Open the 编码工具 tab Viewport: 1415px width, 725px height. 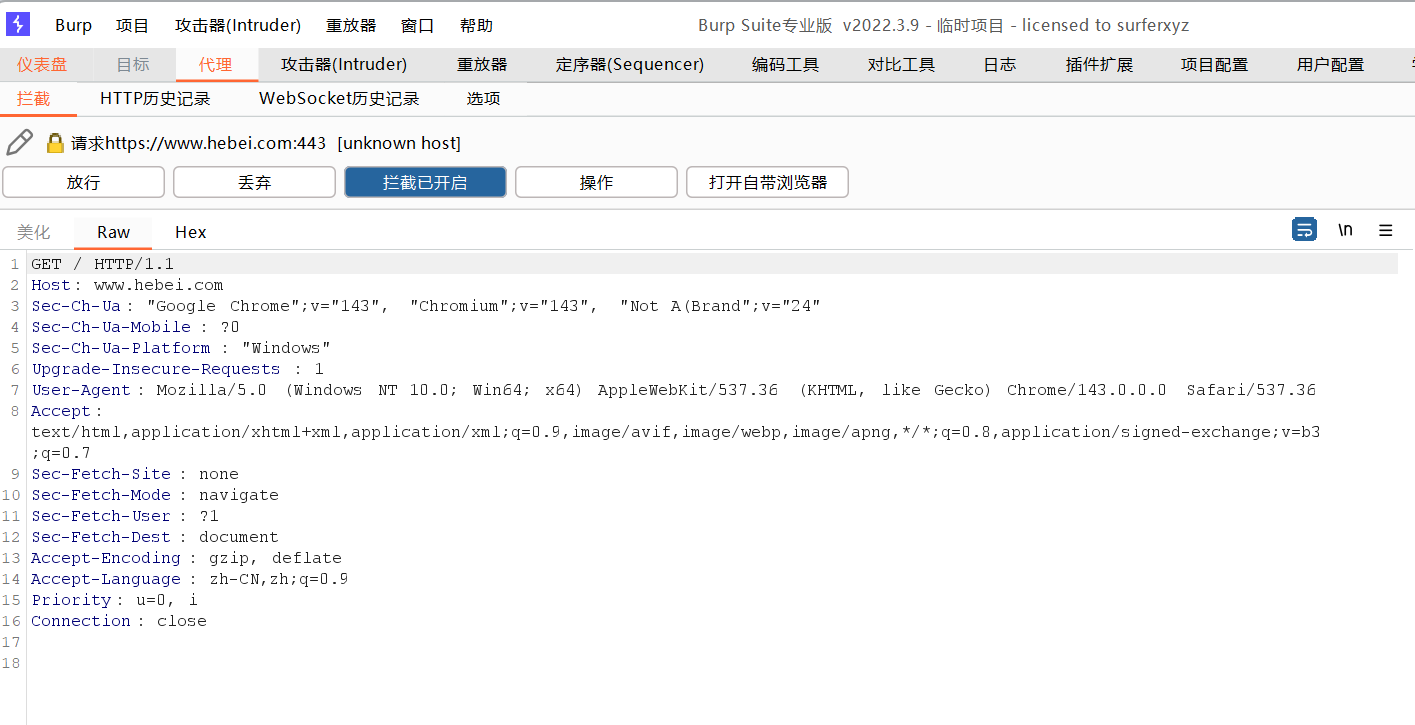coord(785,64)
